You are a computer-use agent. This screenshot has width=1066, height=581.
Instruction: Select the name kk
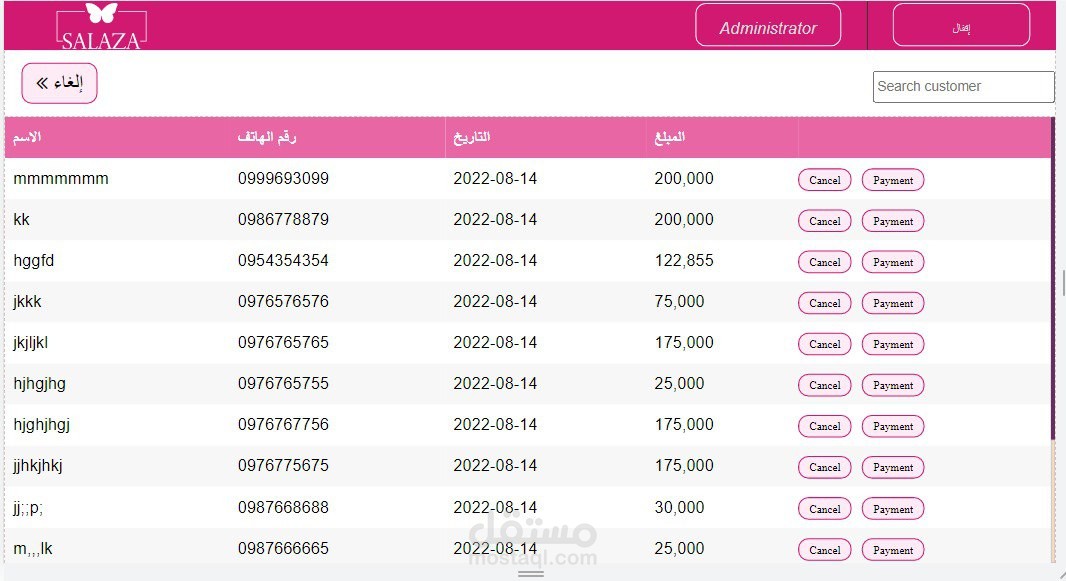coord(22,219)
